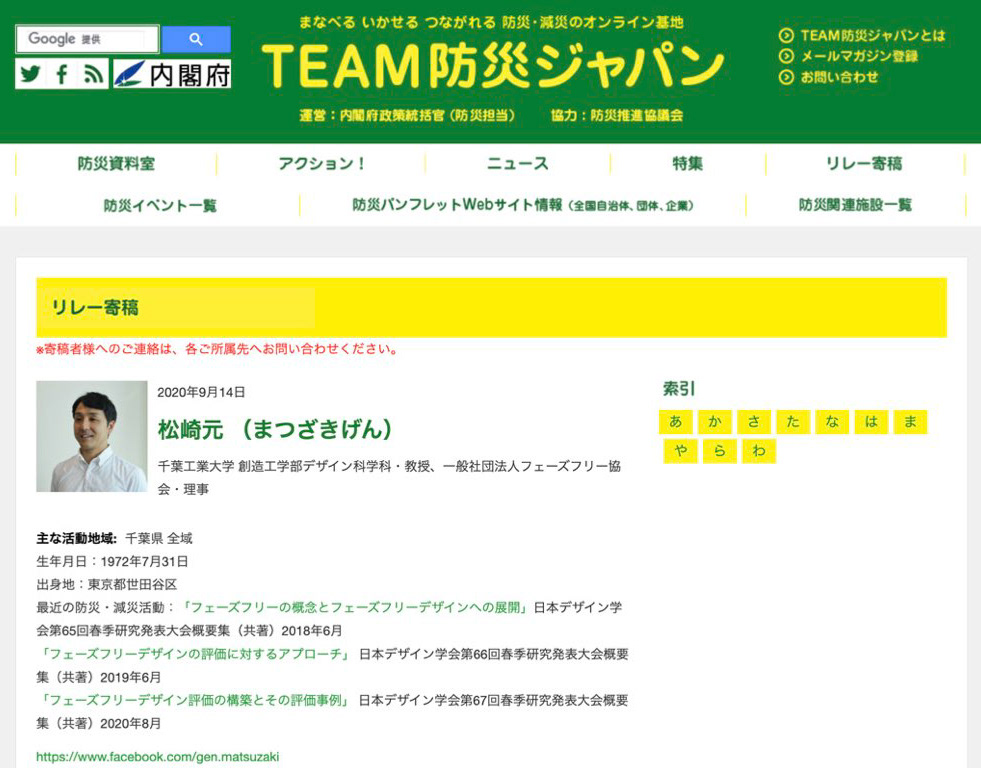
Task: Open the TEAM防災ジャパンとは link
Action: click(873, 36)
